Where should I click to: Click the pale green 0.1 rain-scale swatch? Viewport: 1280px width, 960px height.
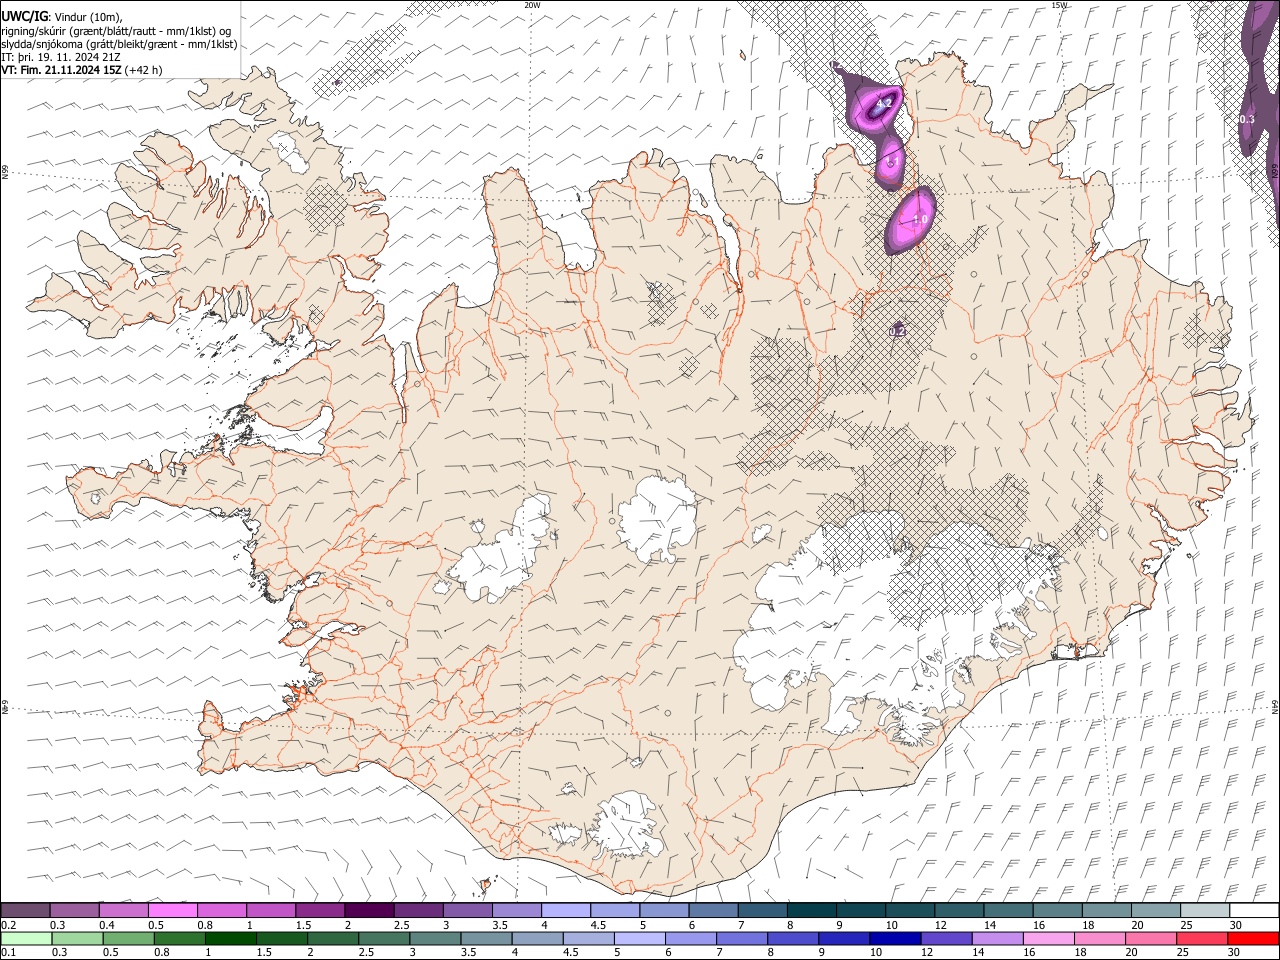[24, 938]
